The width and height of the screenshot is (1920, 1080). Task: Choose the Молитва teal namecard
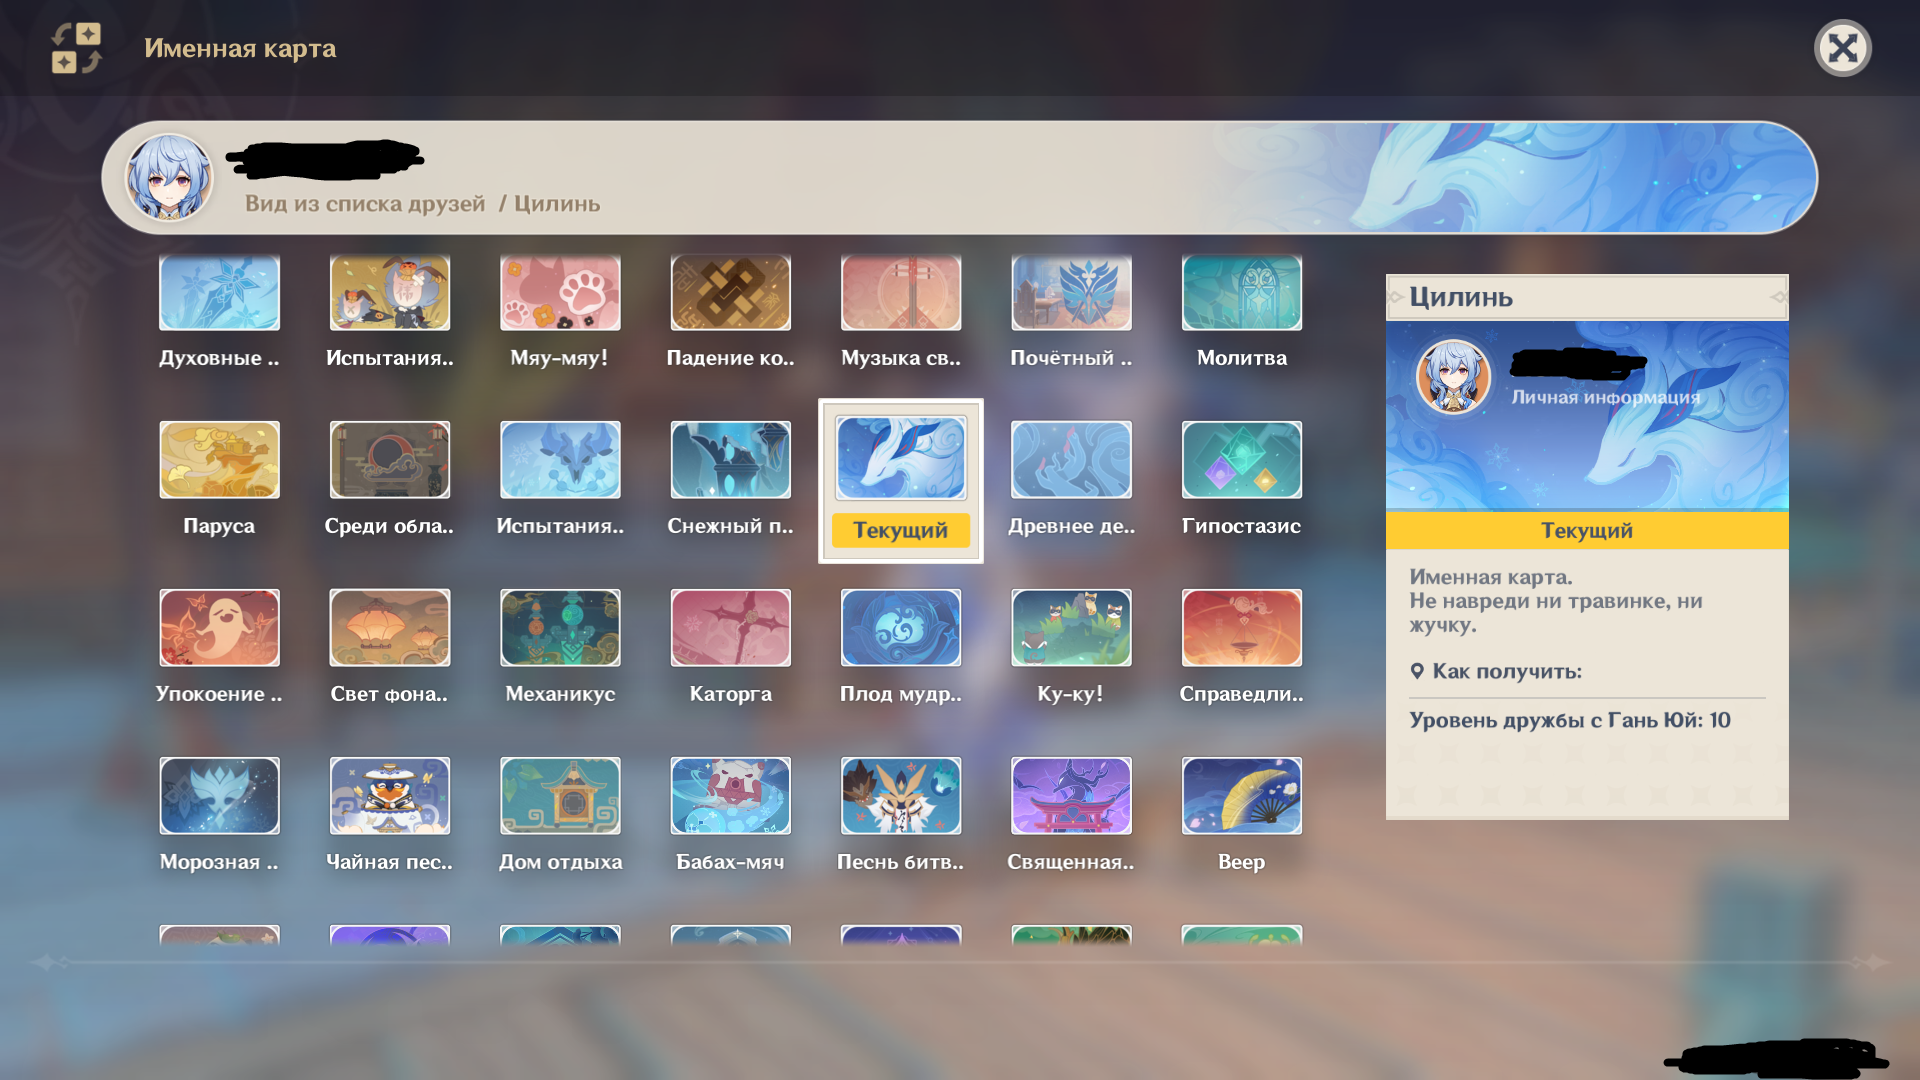1241,293
